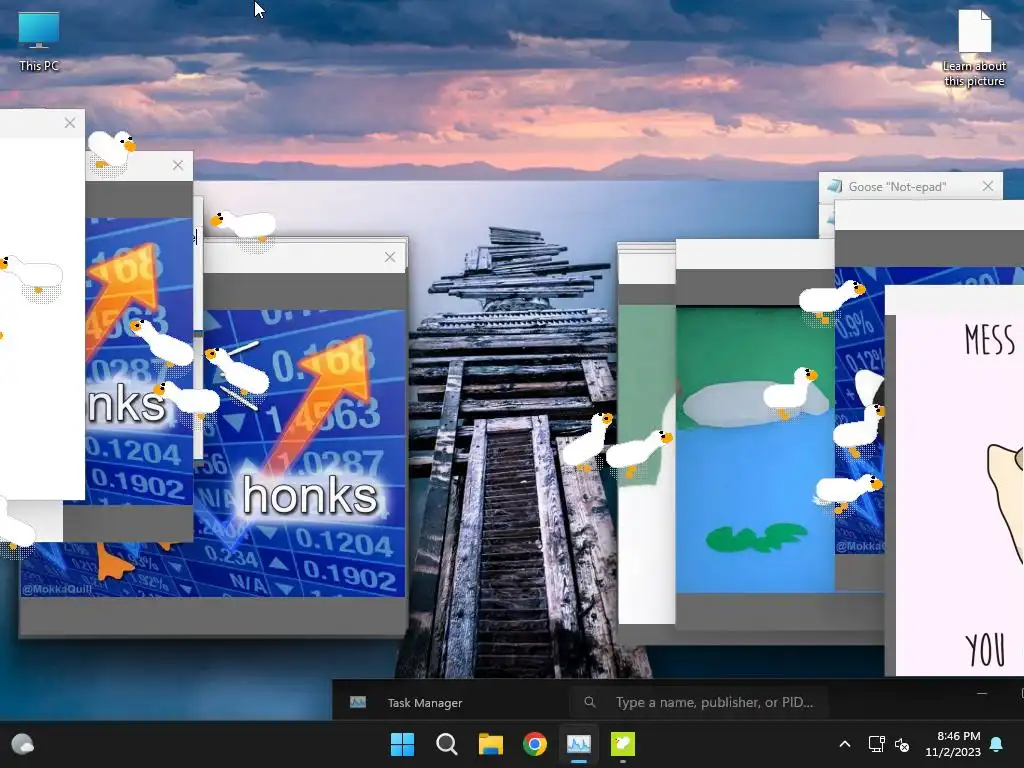Click the Desktop Goose taskbar icon
1024x768 pixels.
[x=622, y=744]
